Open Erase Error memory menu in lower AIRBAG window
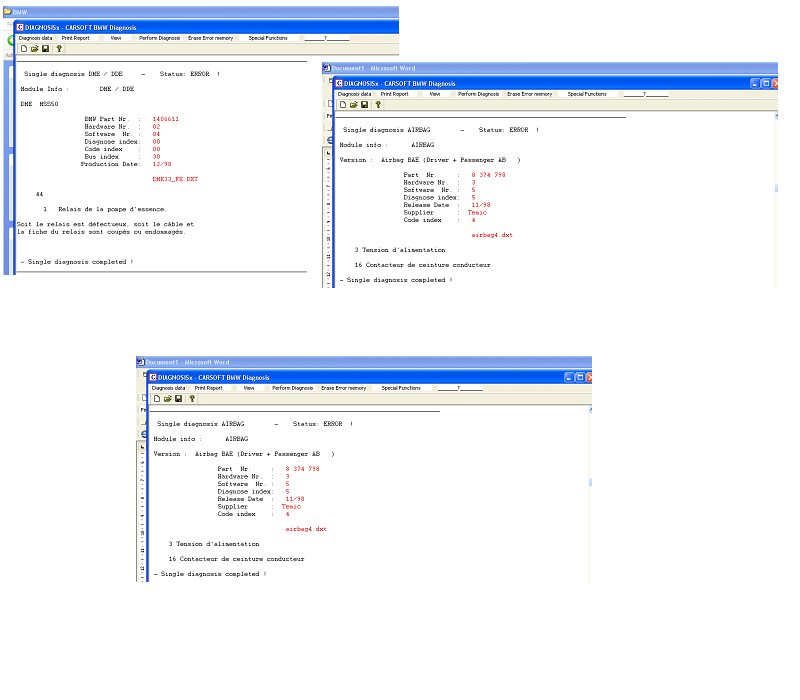800x700 pixels. point(344,388)
